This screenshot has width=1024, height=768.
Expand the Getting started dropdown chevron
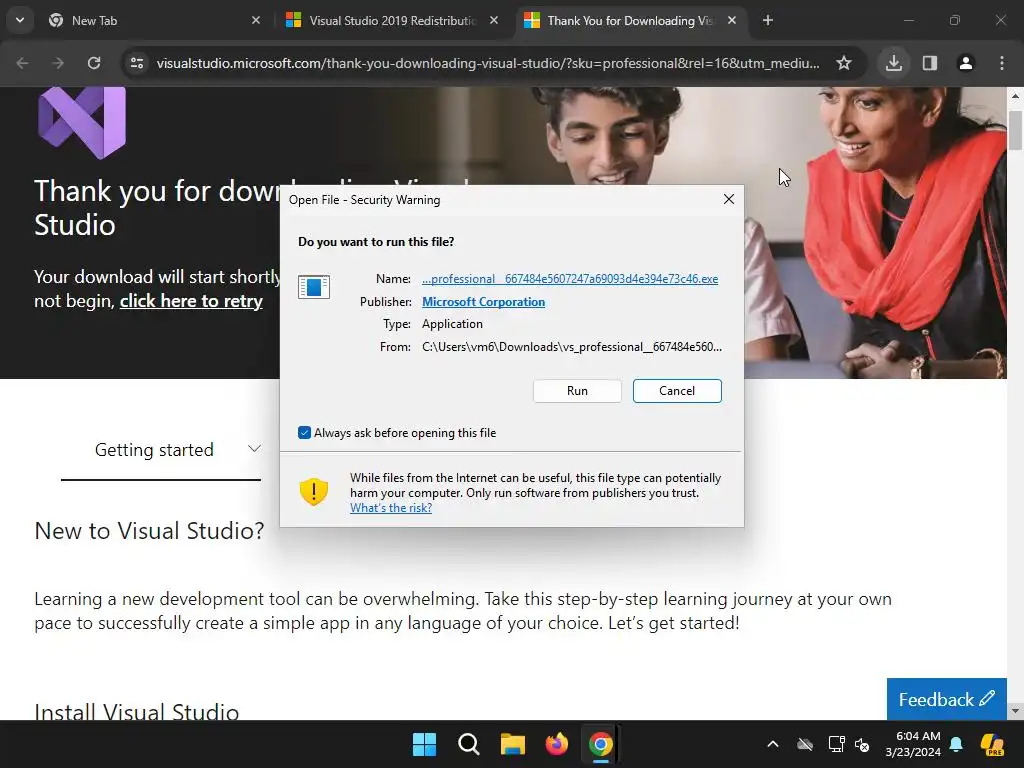click(254, 449)
